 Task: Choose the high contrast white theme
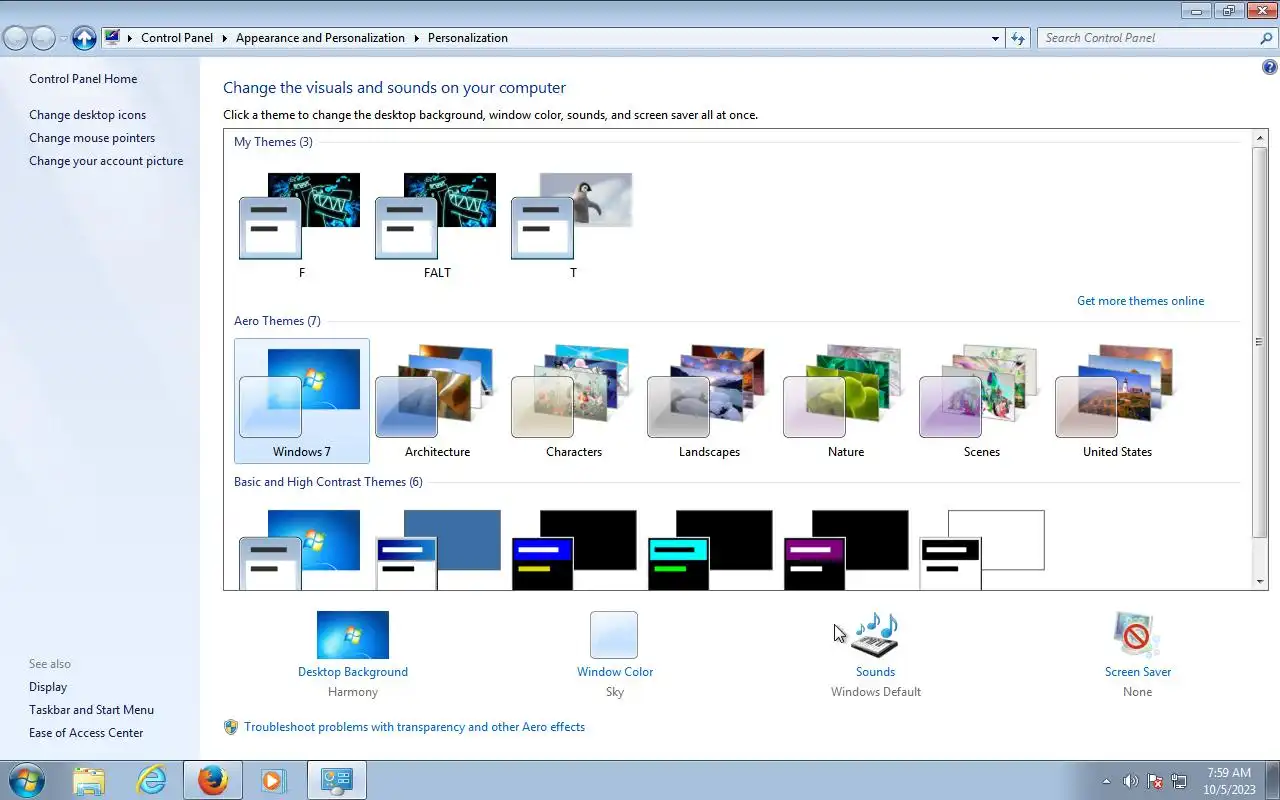[x=981, y=549]
